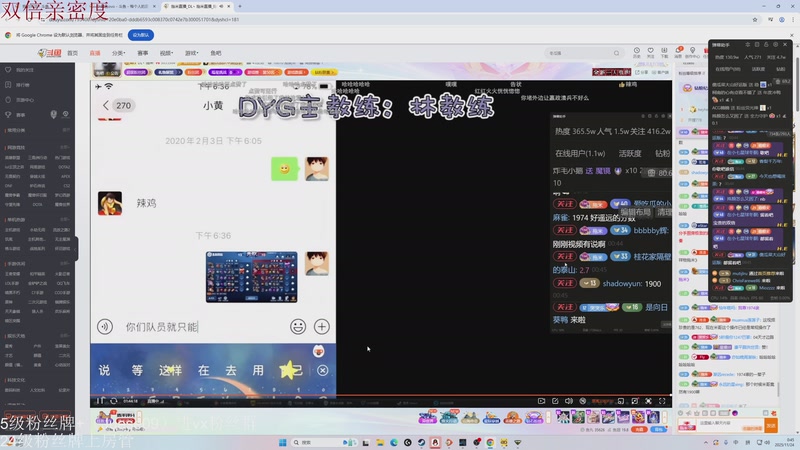Screen dimensions: 800x450
Task: Click 客户端 link above the player
Action: pos(661,72)
